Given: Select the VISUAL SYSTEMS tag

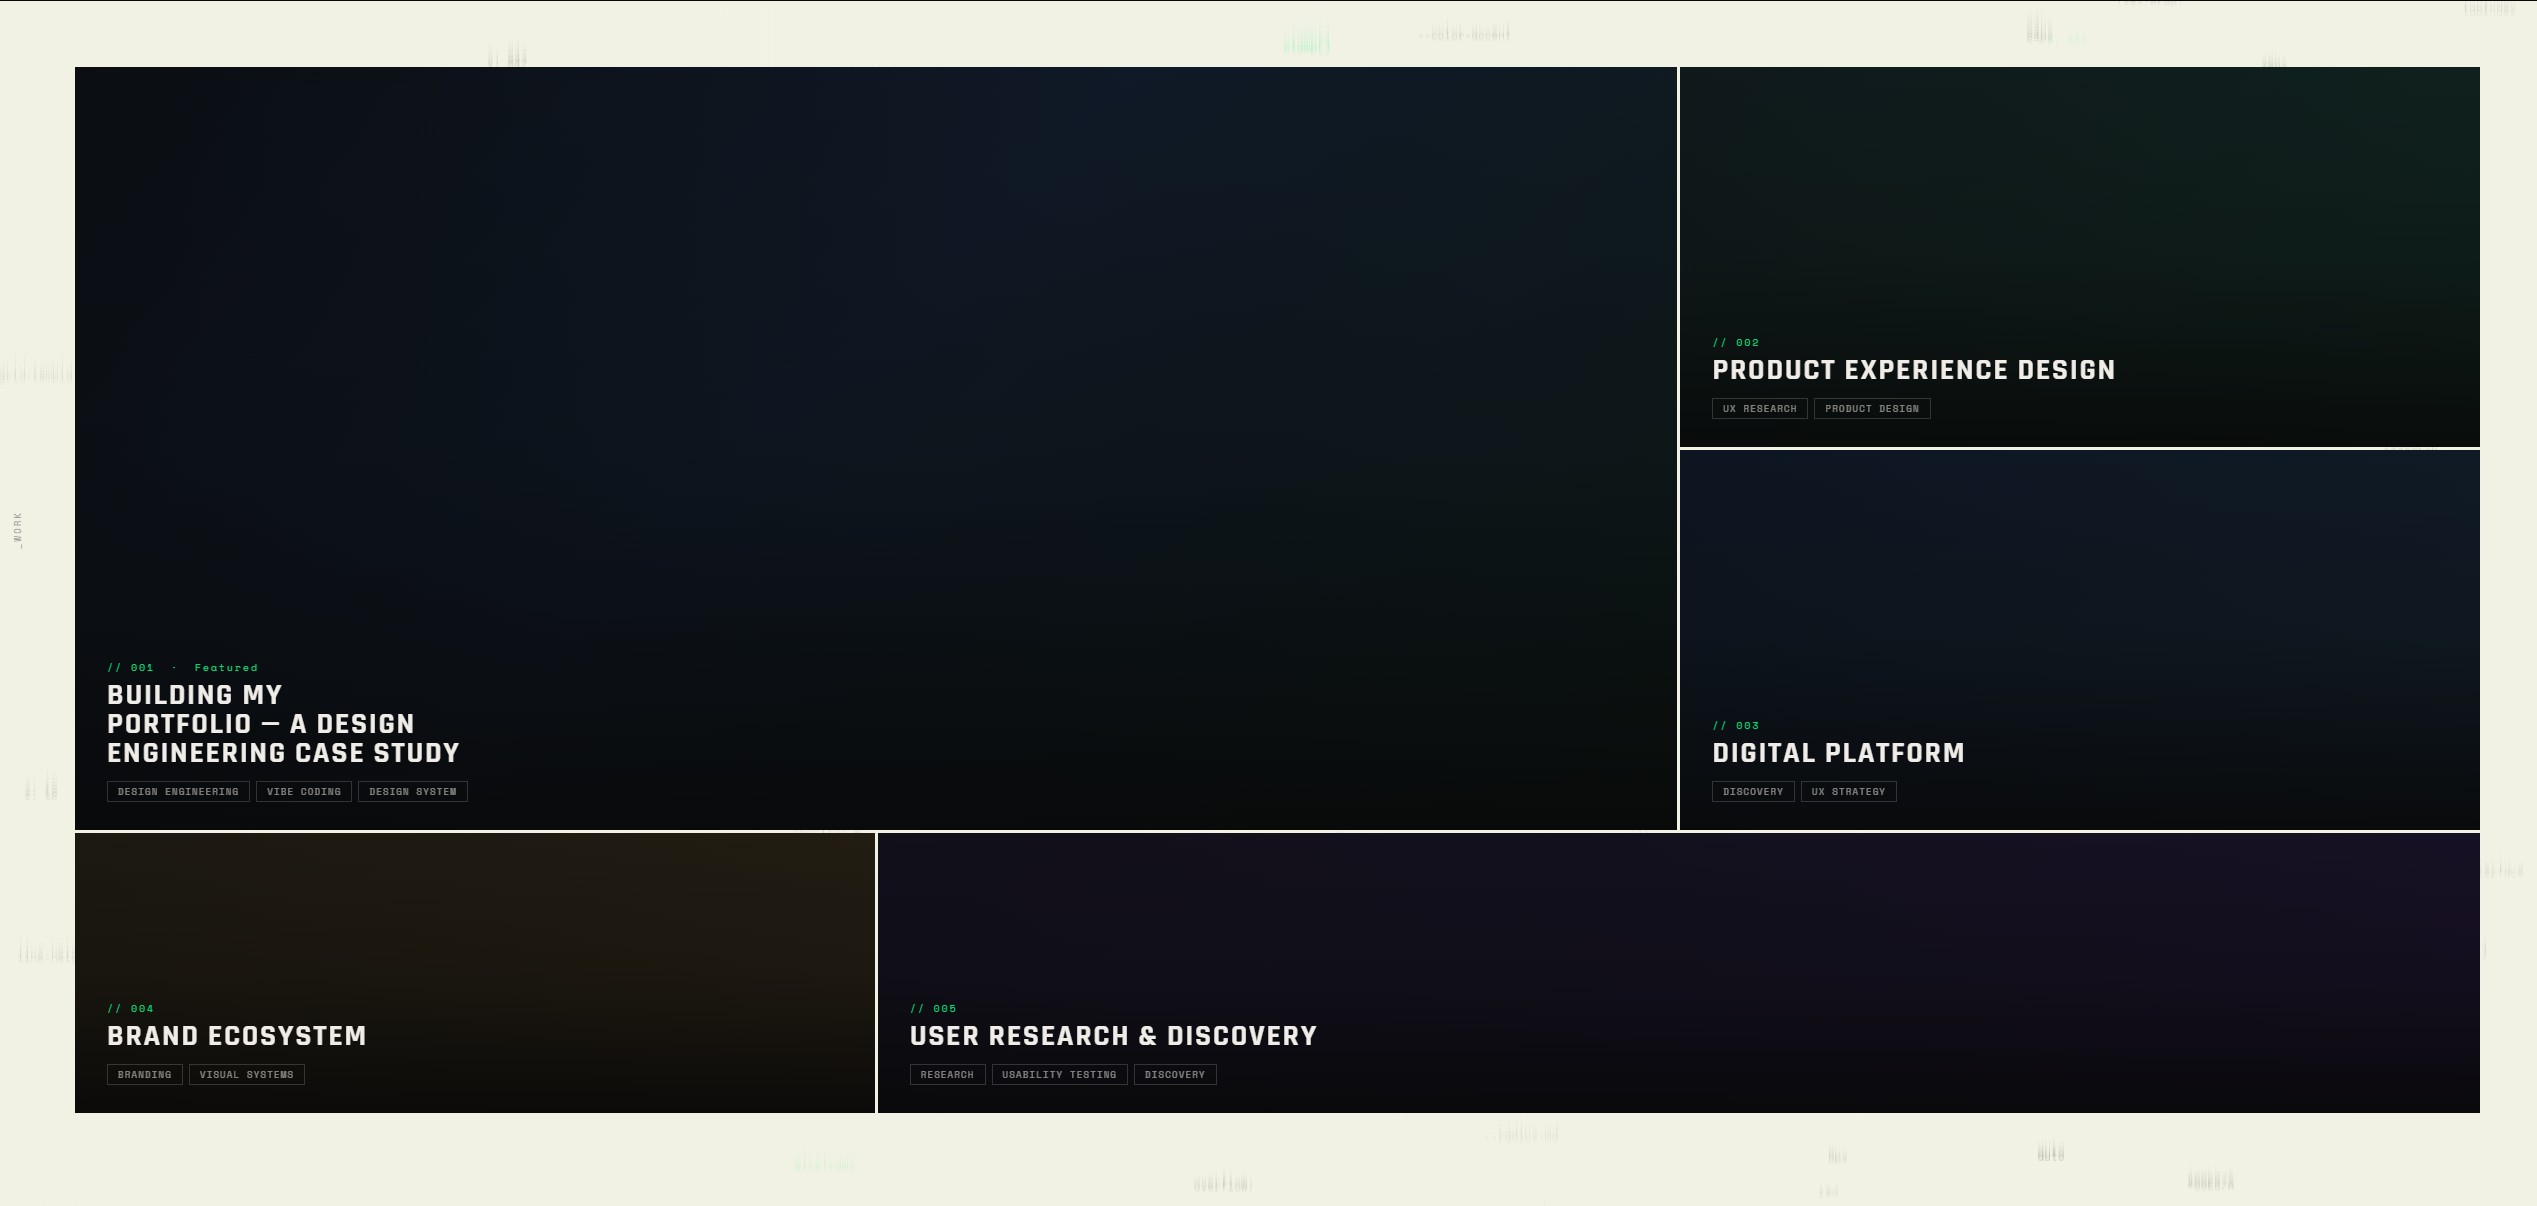Looking at the screenshot, I should tap(246, 1074).
